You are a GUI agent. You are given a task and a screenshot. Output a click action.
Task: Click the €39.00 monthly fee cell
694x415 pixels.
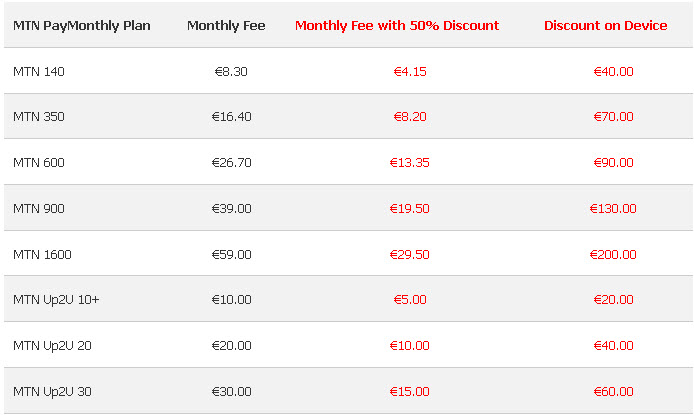click(231, 208)
